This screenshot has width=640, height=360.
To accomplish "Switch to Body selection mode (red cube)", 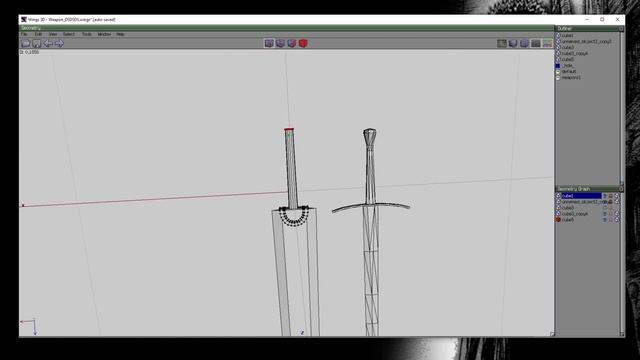I will coord(303,43).
